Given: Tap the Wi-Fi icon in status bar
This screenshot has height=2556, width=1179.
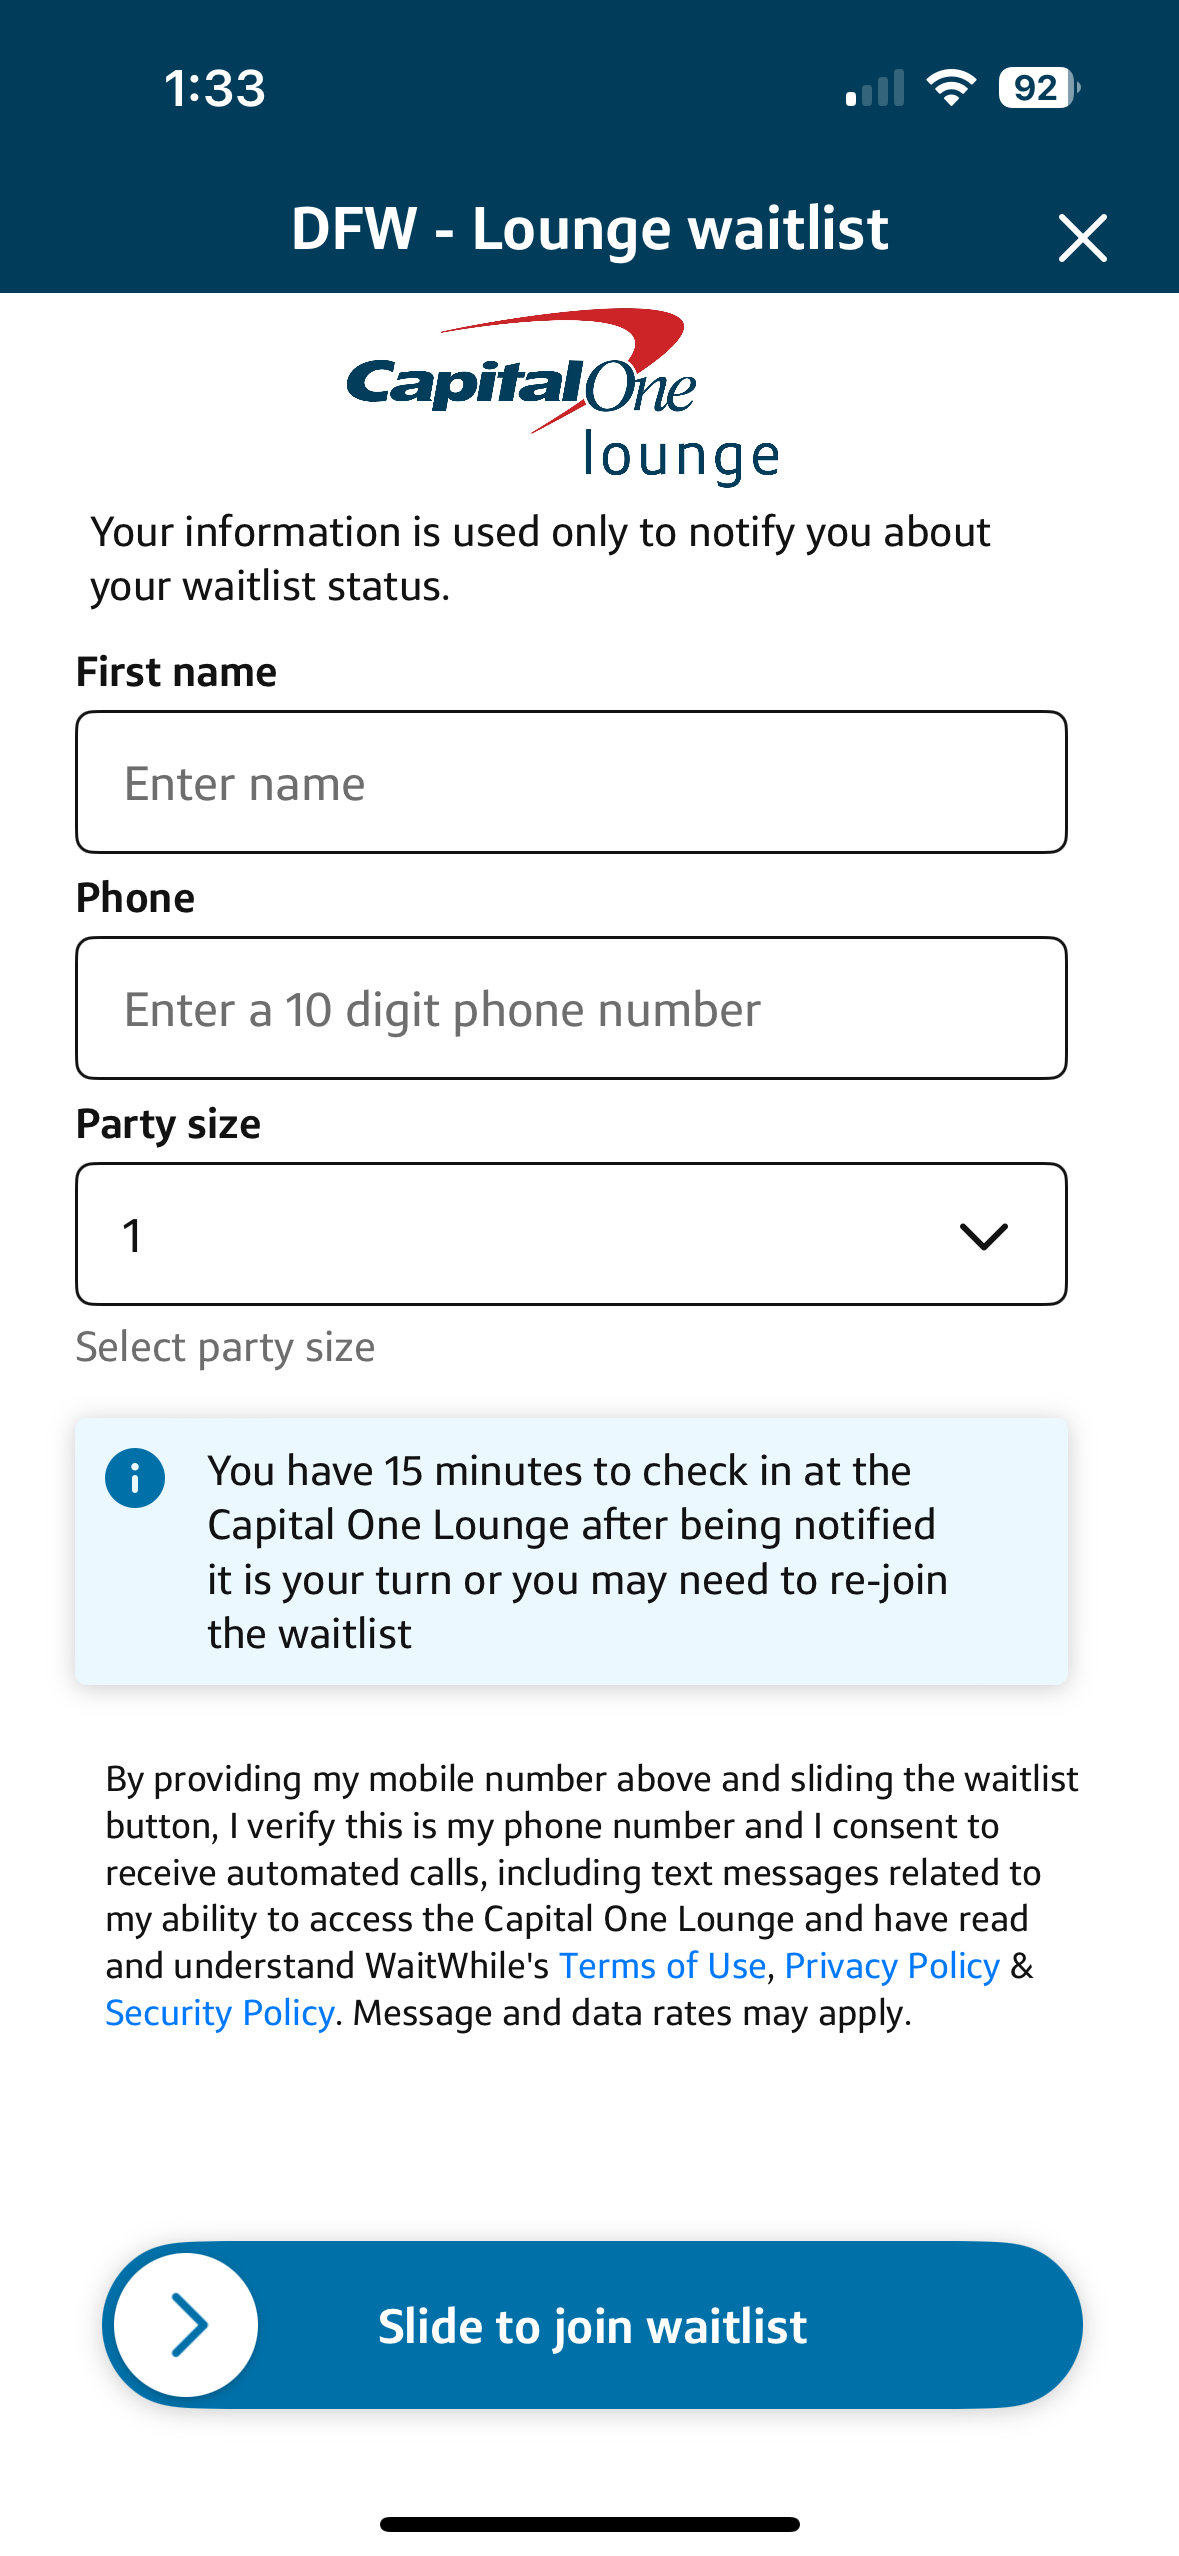Looking at the screenshot, I should [950, 88].
